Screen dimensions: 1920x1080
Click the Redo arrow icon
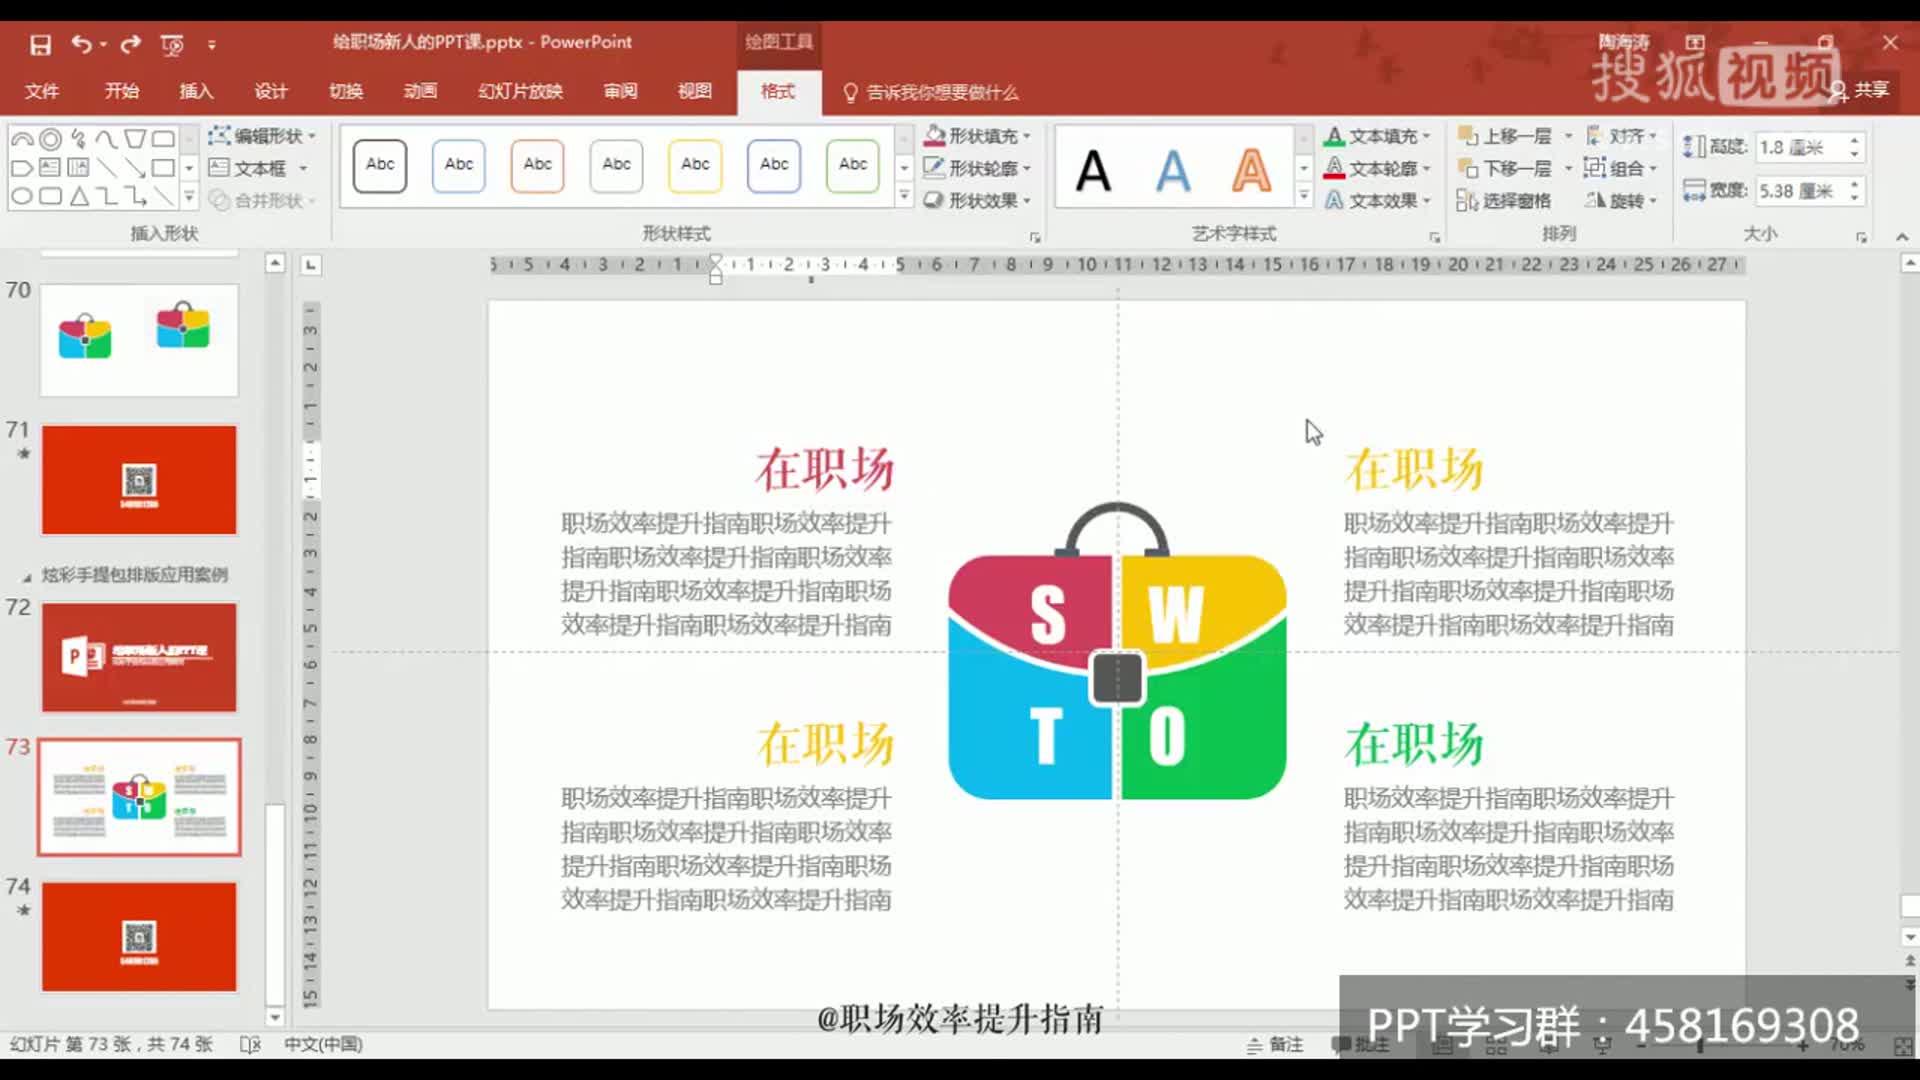(130, 44)
